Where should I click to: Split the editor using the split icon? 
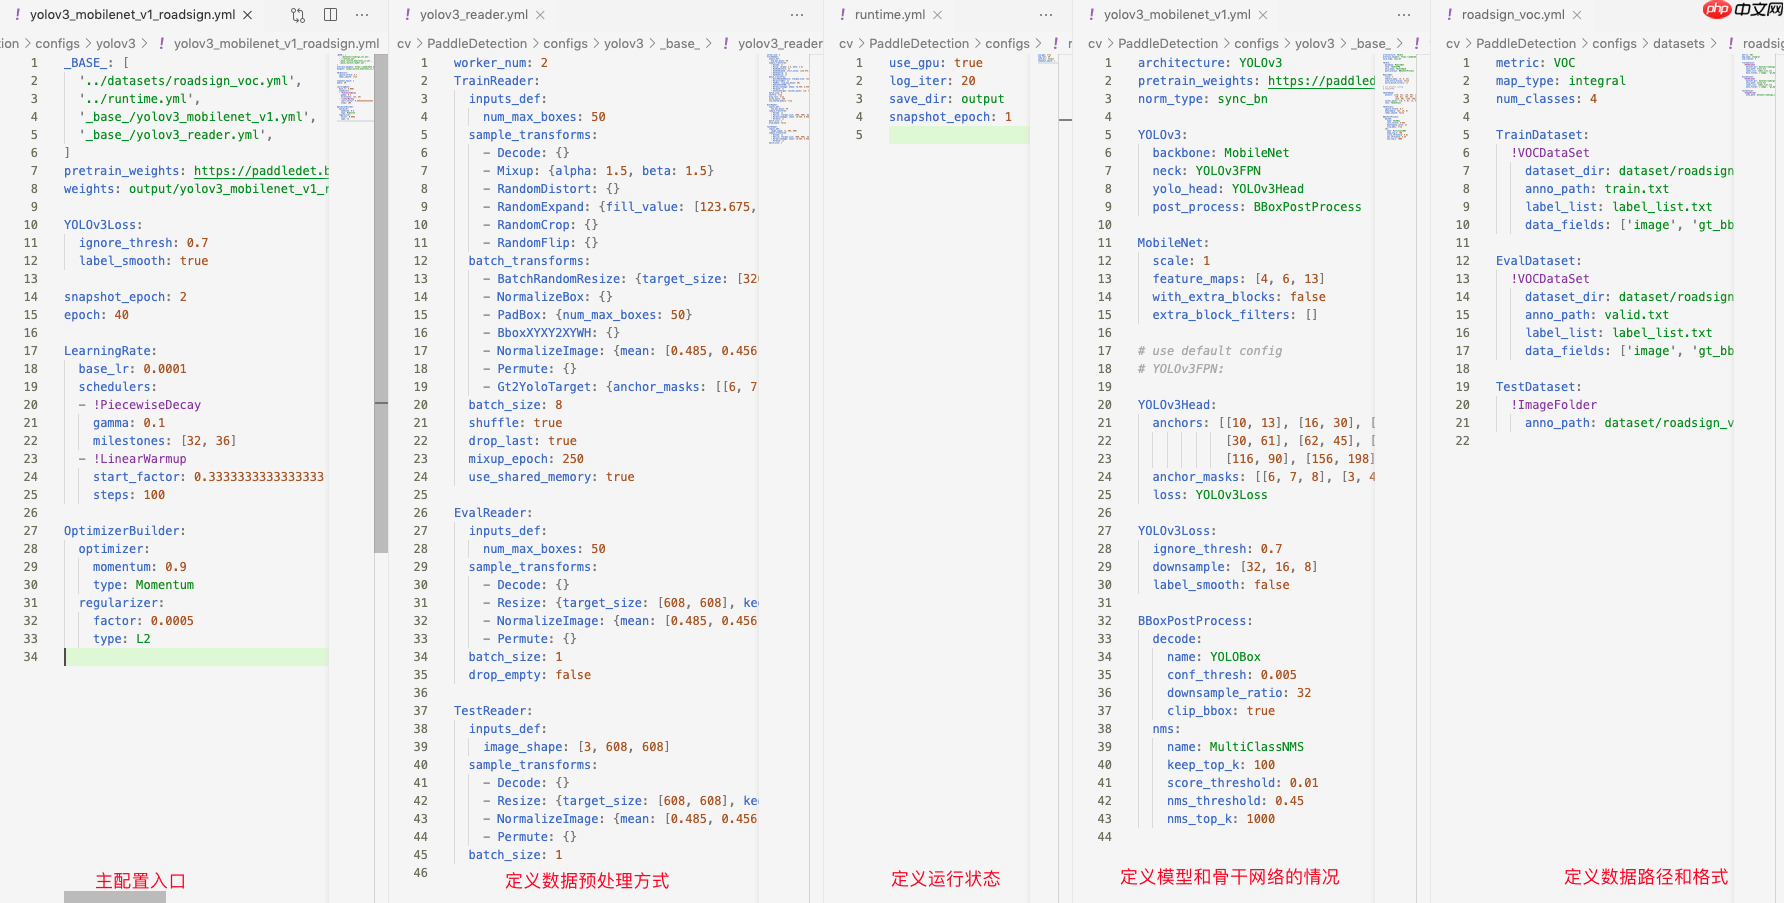330,15
